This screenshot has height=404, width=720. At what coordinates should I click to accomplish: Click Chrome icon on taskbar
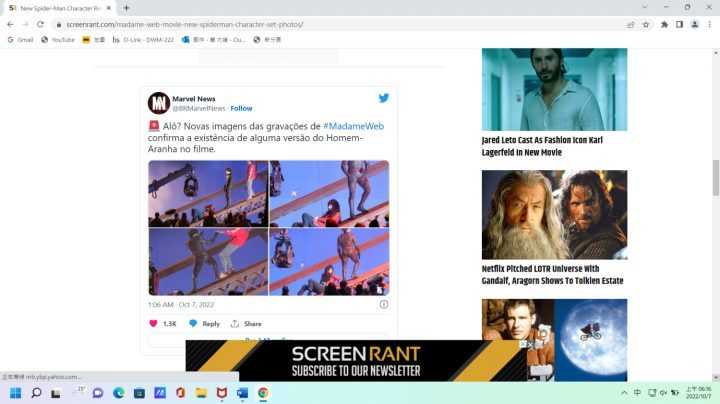click(263, 393)
